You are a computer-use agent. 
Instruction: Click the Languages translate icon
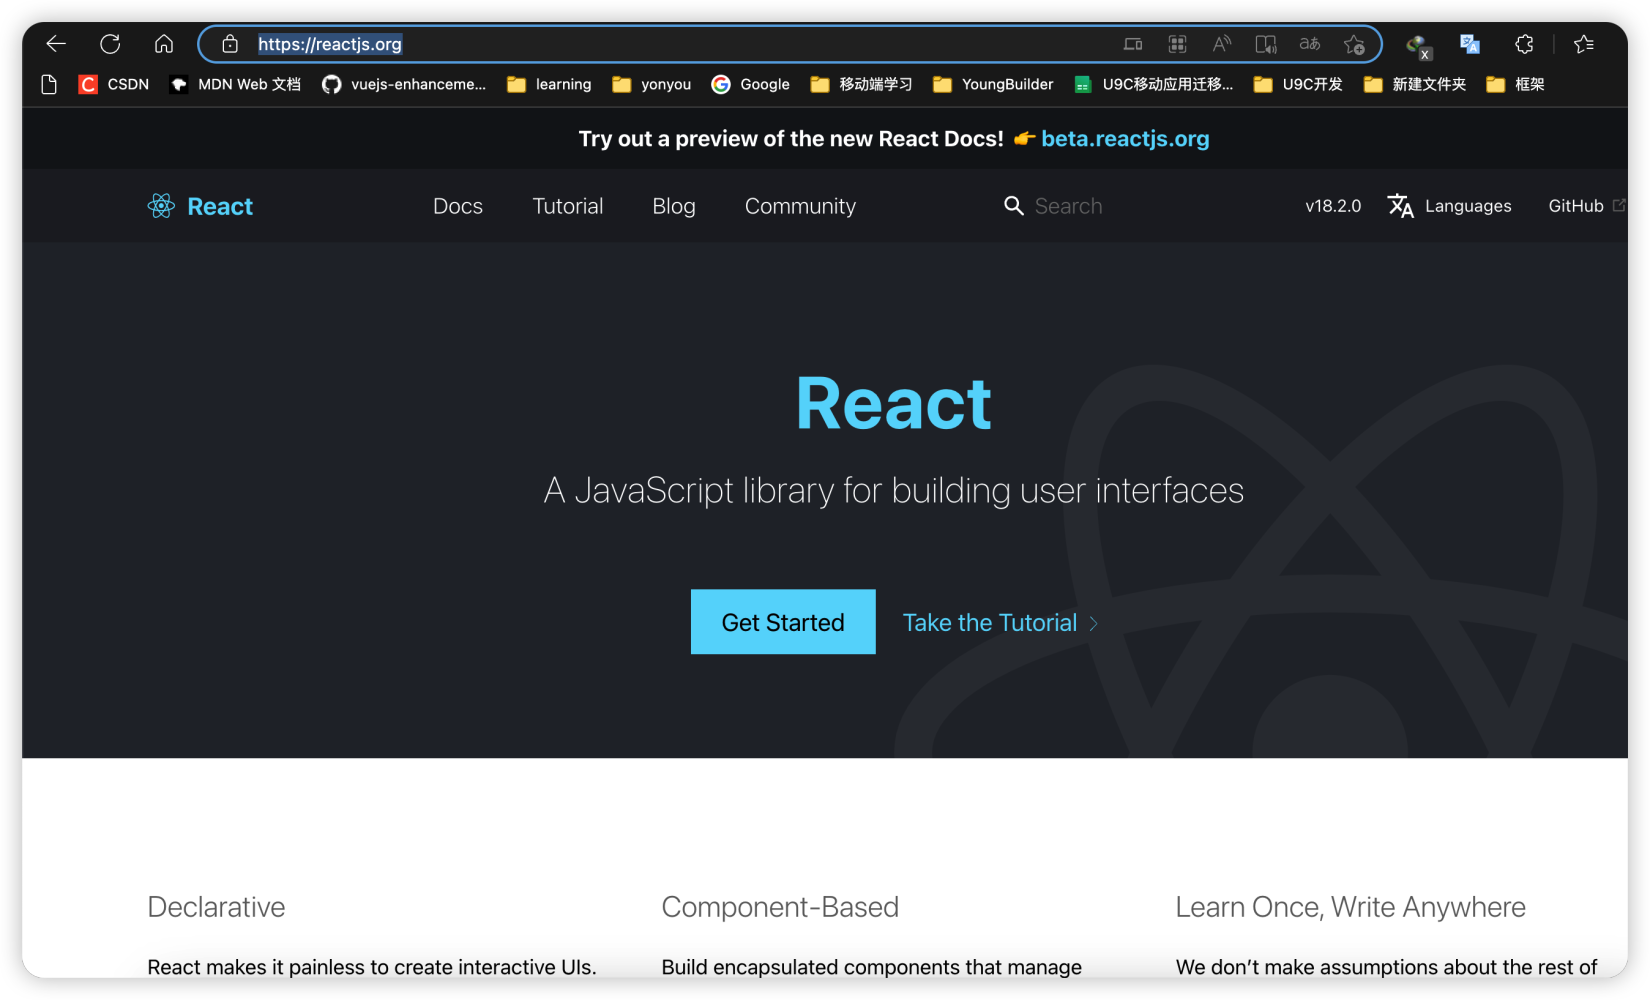[x=1401, y=206]
